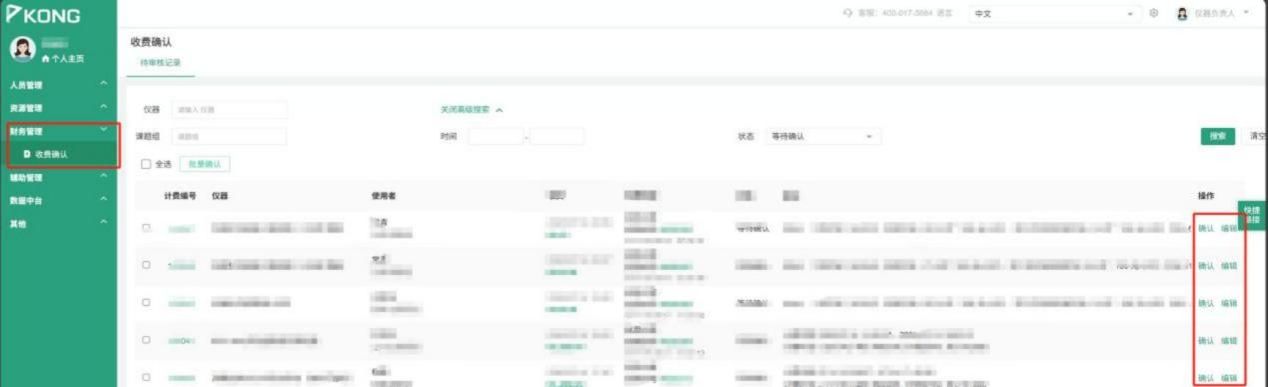Tick the first table row checkbox
This screenshot has width=1268, height=387.
pyautogui.click(x=146, y=228)
